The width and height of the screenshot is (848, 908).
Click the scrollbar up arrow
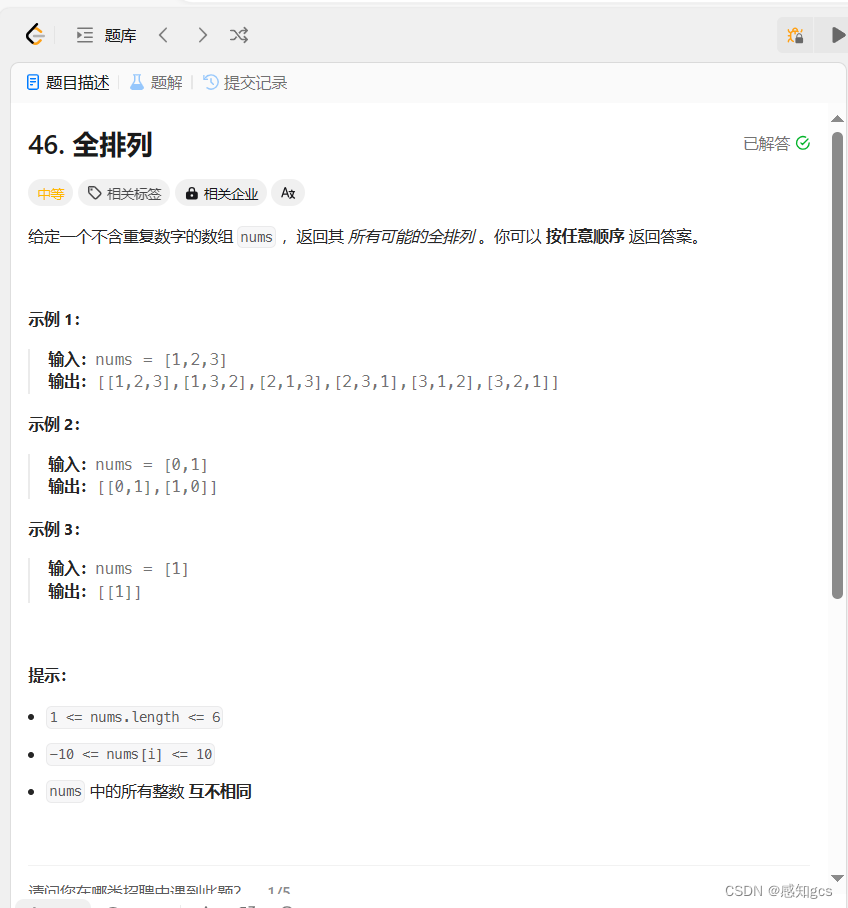point(837,119)
